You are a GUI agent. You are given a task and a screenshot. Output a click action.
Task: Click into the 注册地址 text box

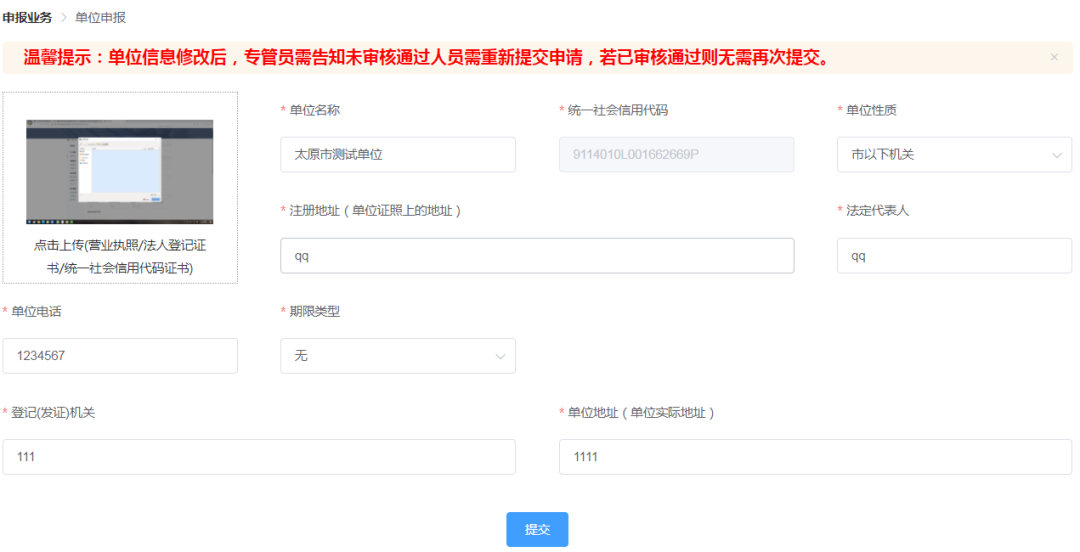click(x=536, y=256)
